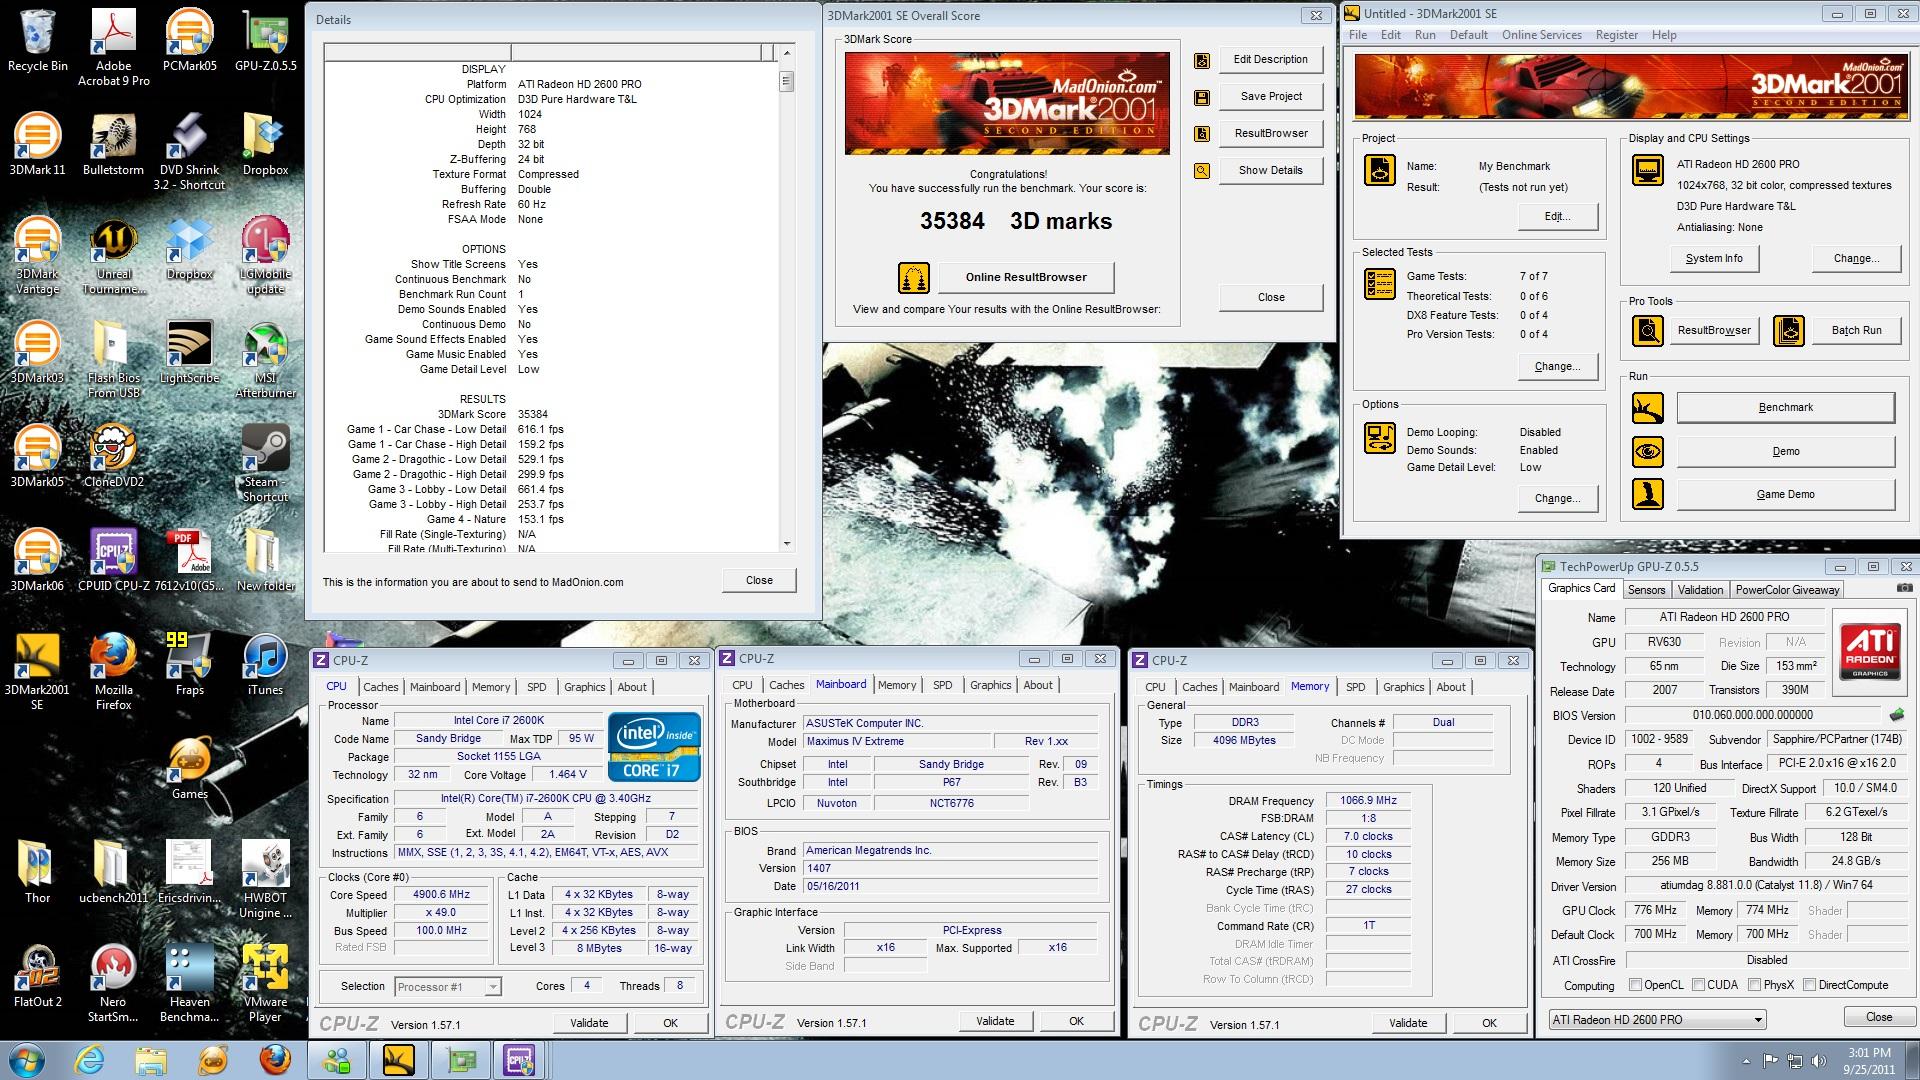Launch Unreal Tournament desktop icon
Image resolution: width=1920 pixels, height=1080 pixels.
[113, 255]
